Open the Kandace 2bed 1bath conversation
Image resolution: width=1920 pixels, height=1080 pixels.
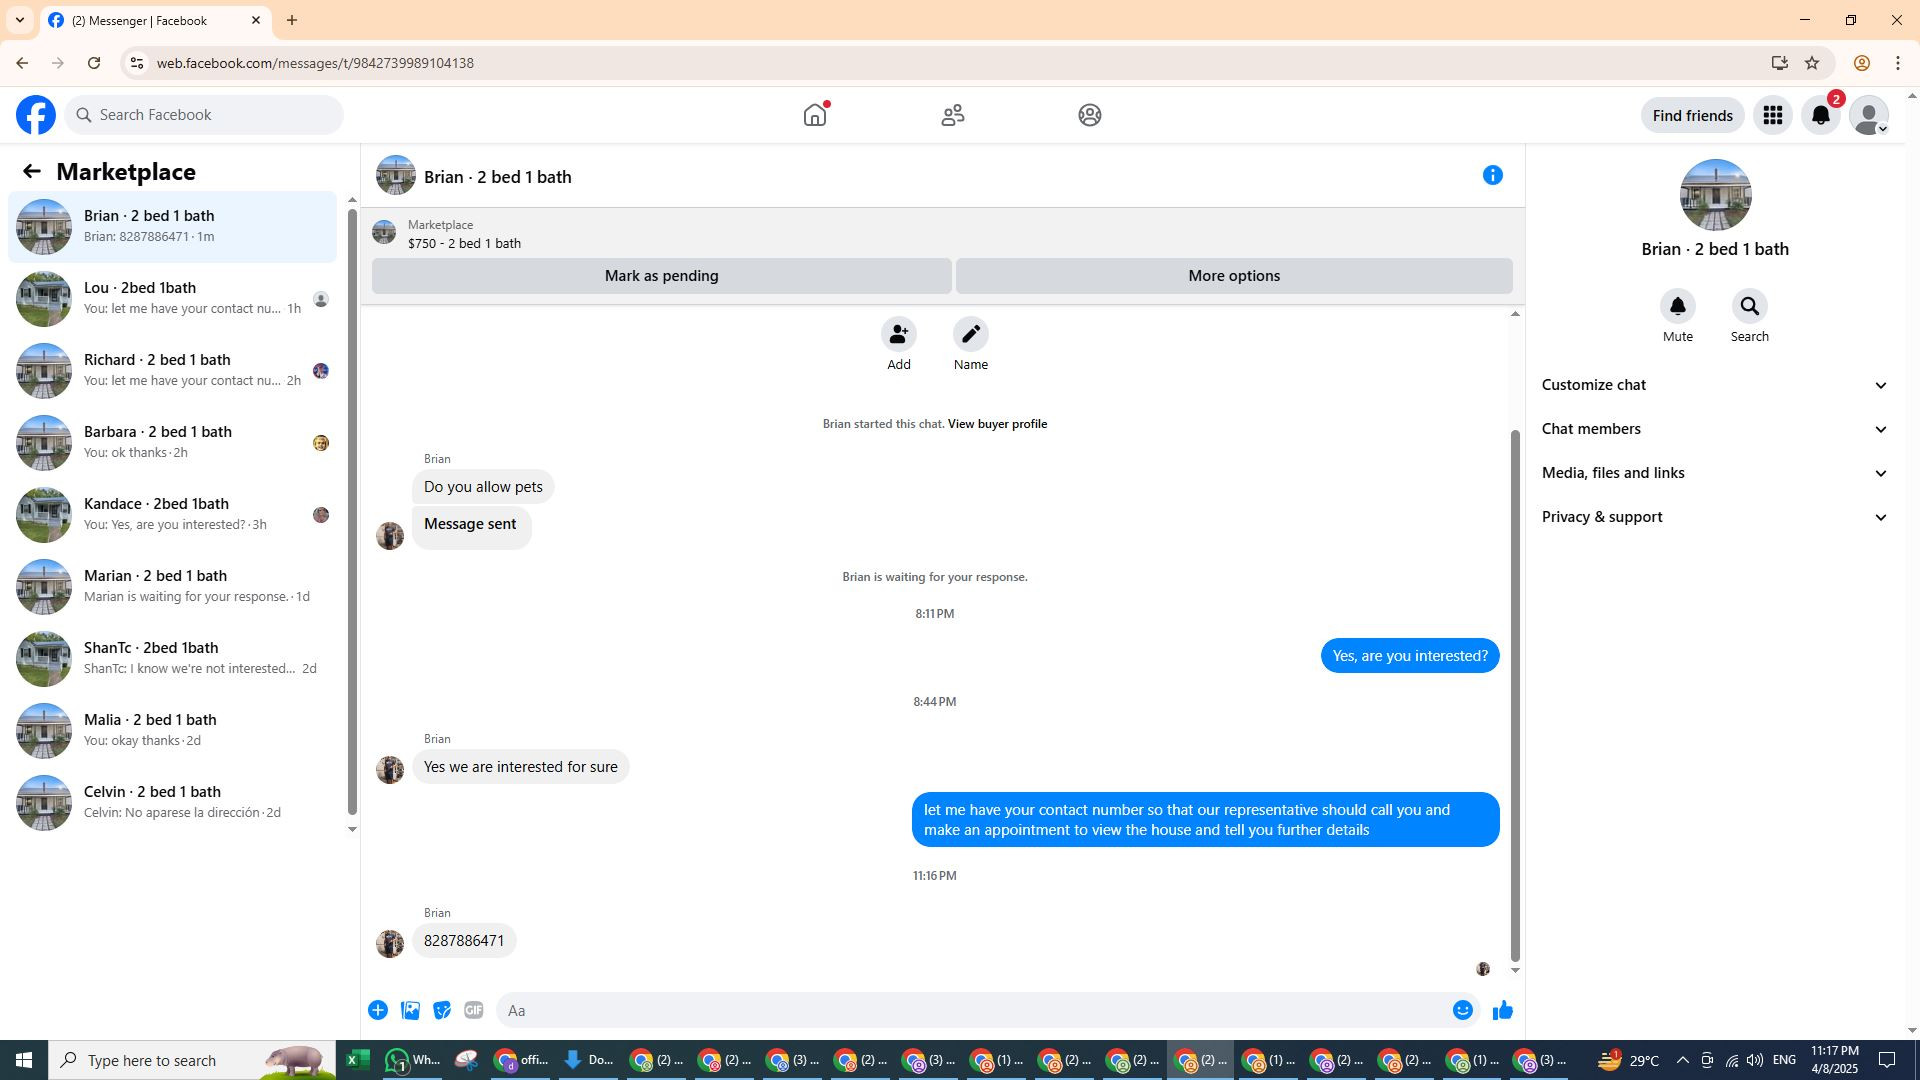172,514
